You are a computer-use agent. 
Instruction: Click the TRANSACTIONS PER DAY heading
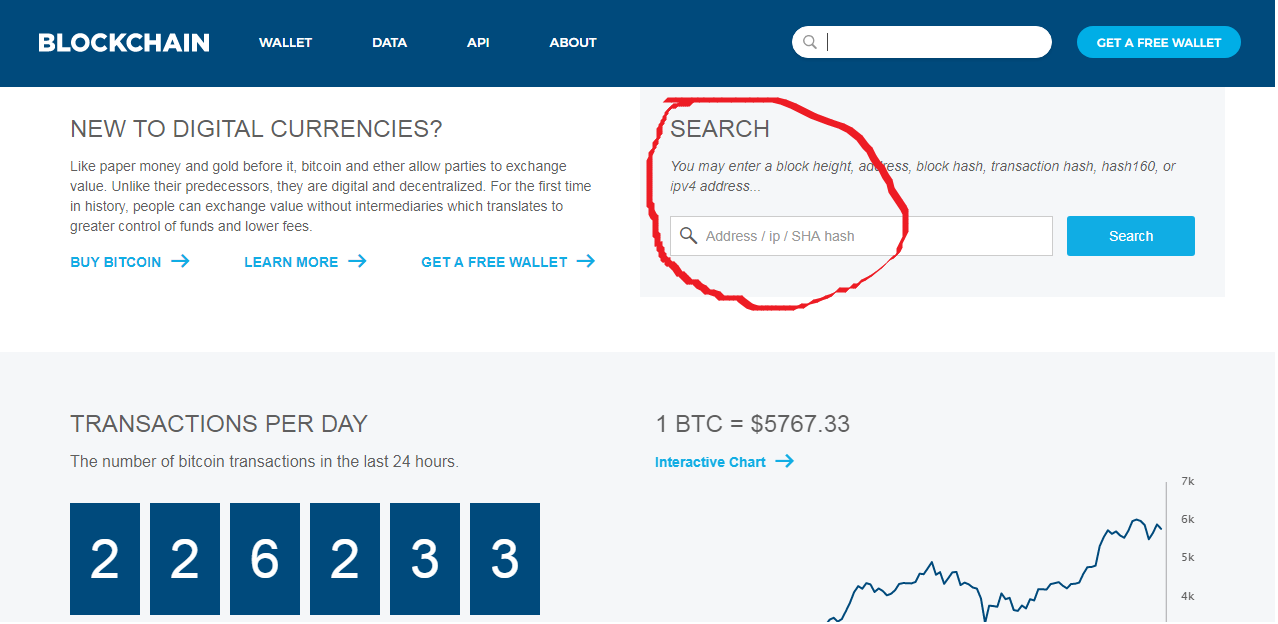(219, 423)
